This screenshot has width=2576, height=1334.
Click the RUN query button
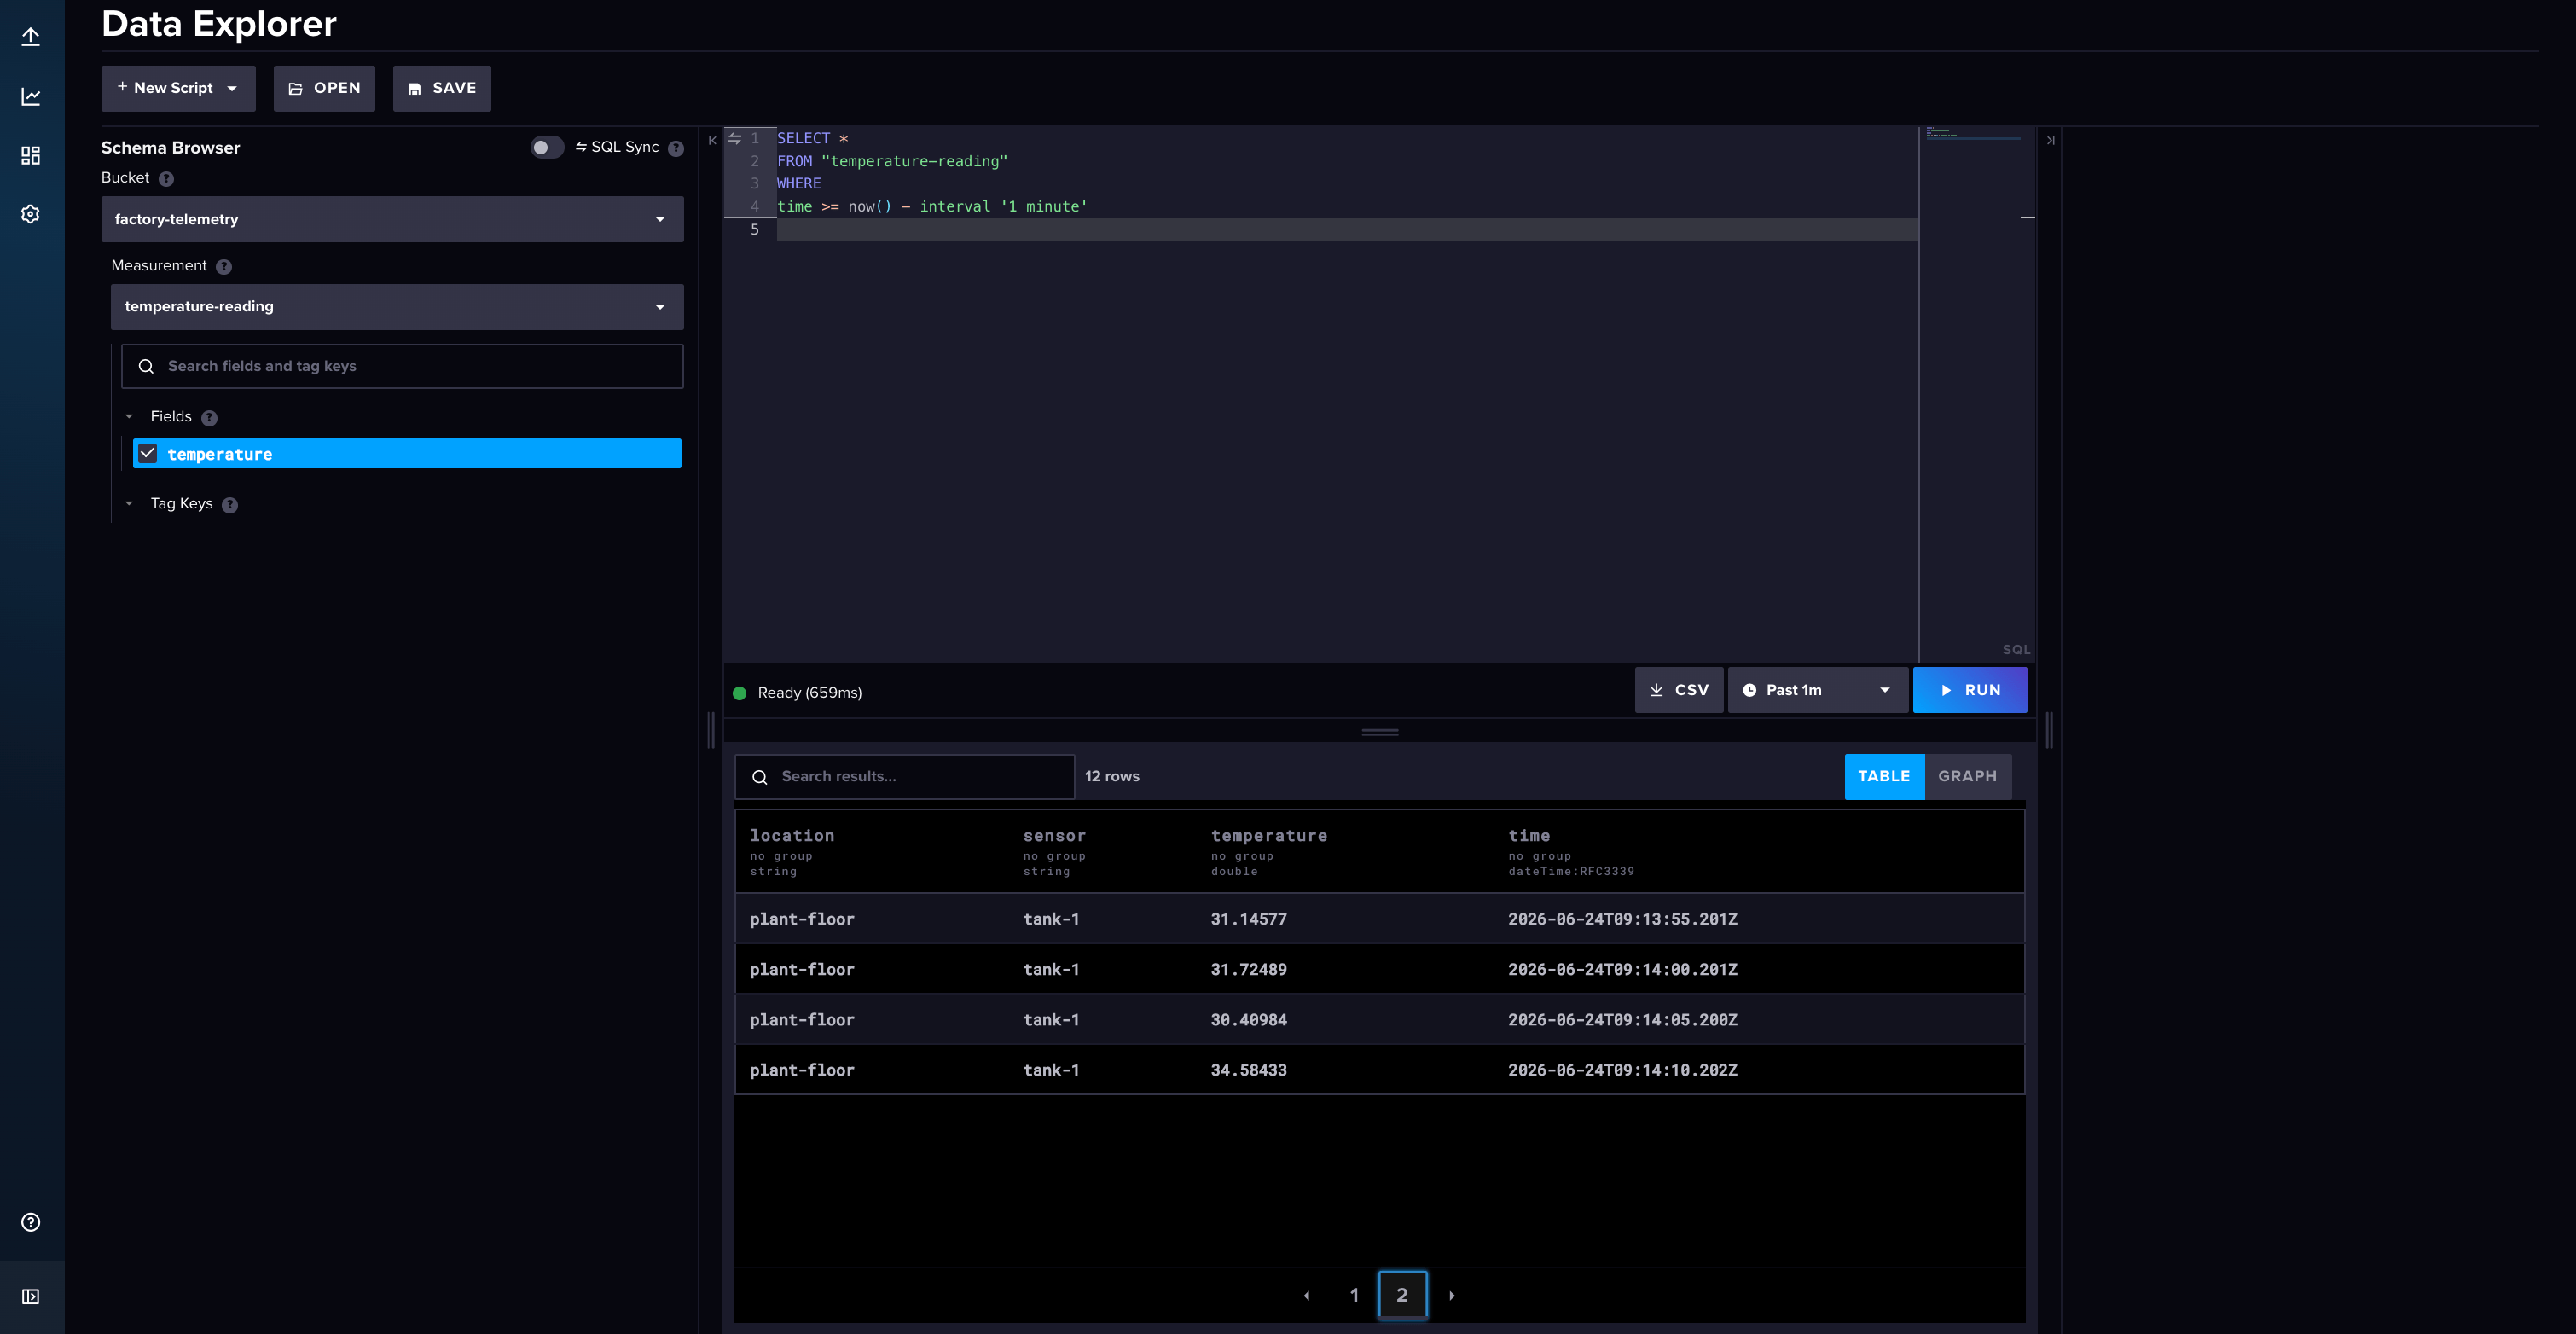pyautogui.click(x=1969, y=690)
